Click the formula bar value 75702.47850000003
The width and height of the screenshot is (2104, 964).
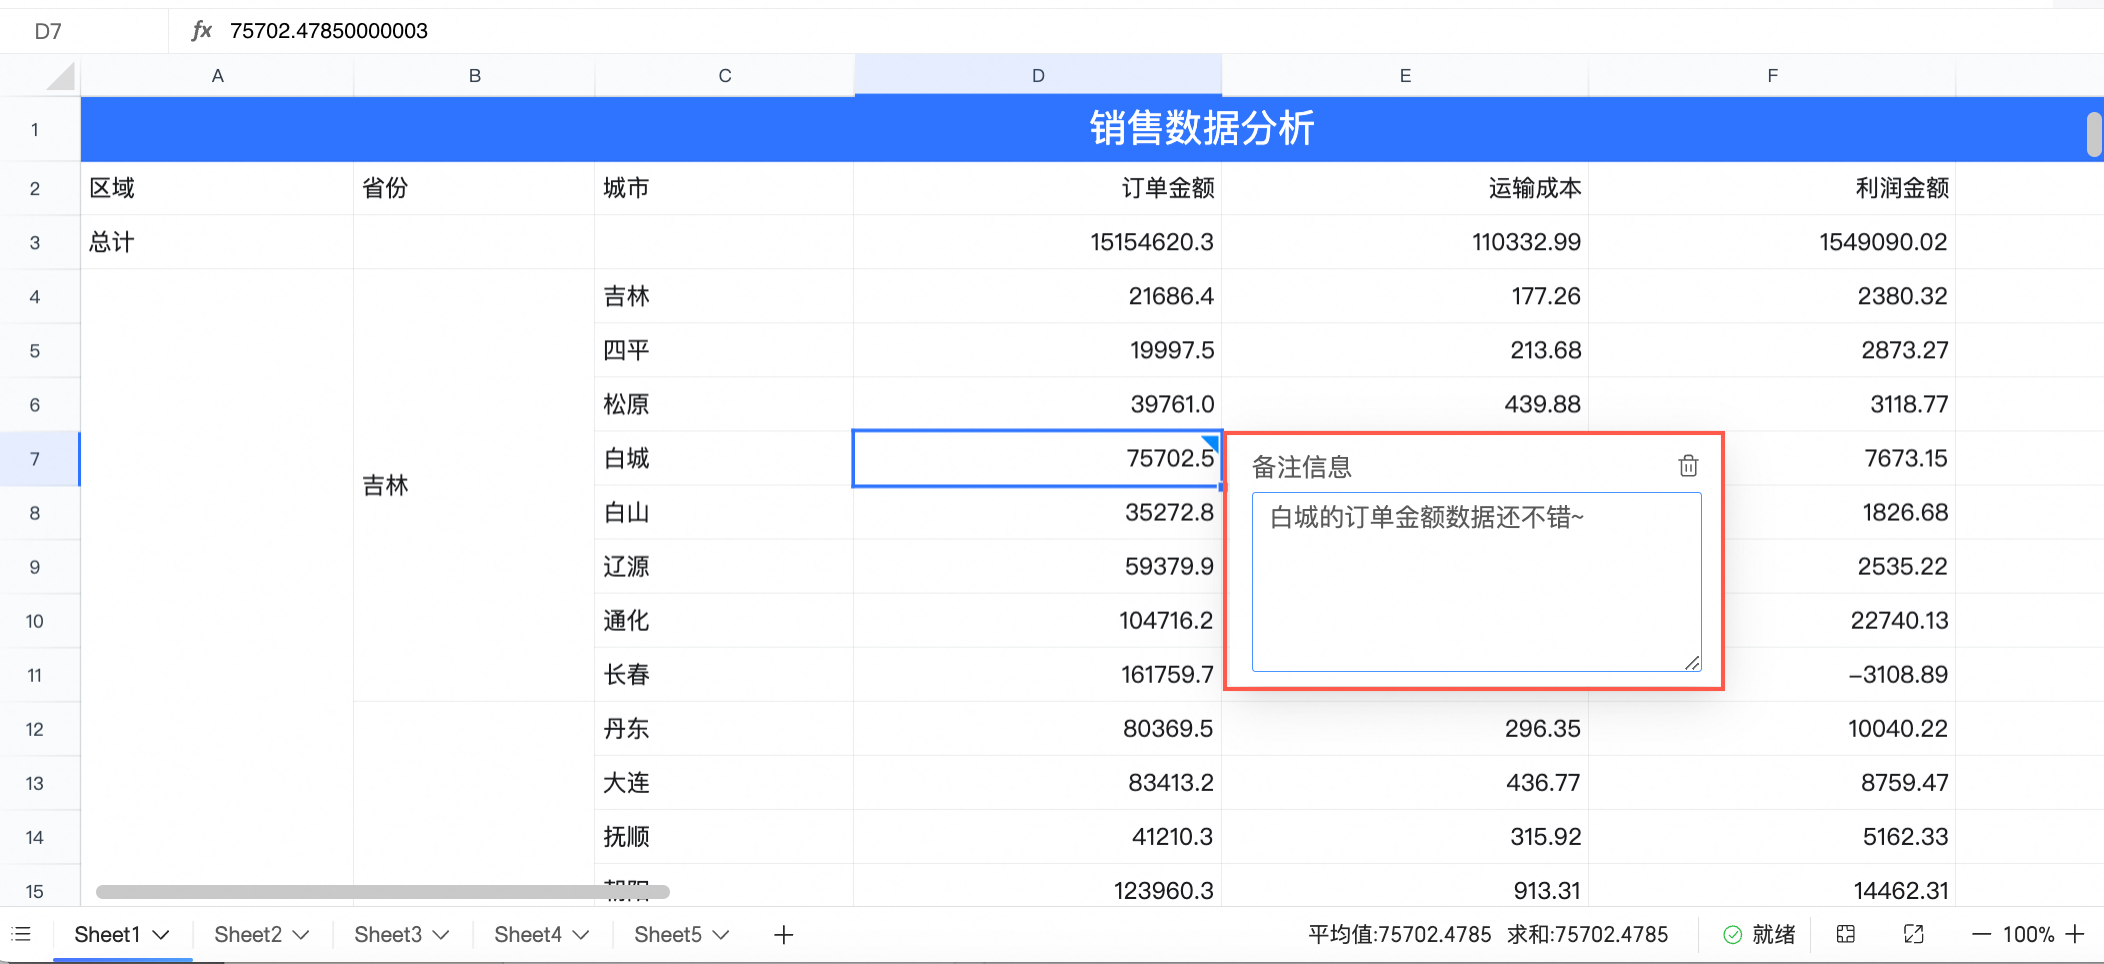point(329,31)
